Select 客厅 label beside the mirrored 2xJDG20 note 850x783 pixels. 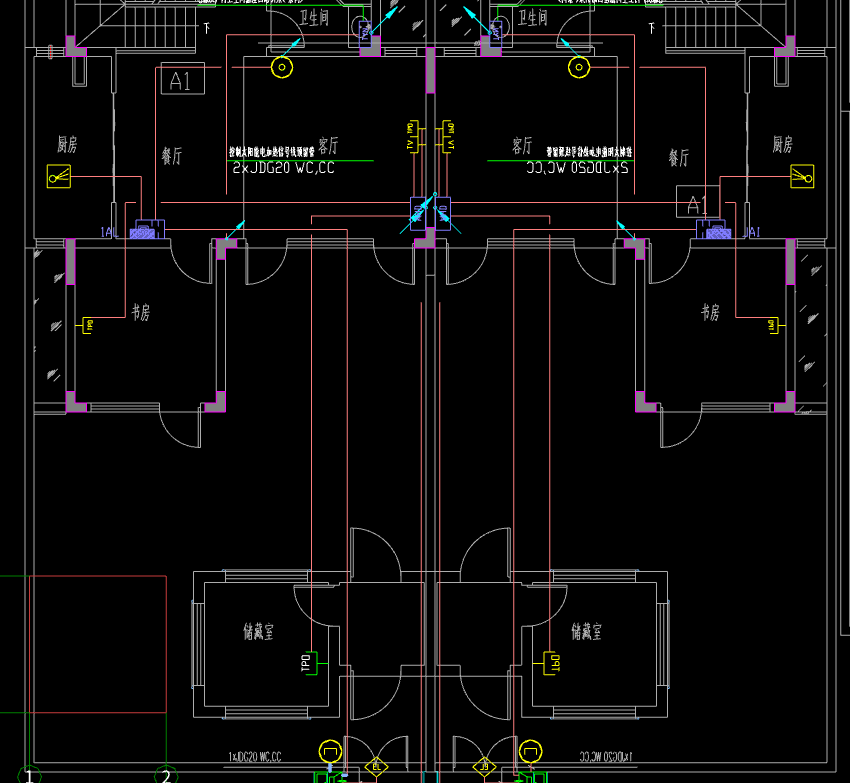[522, 145]
